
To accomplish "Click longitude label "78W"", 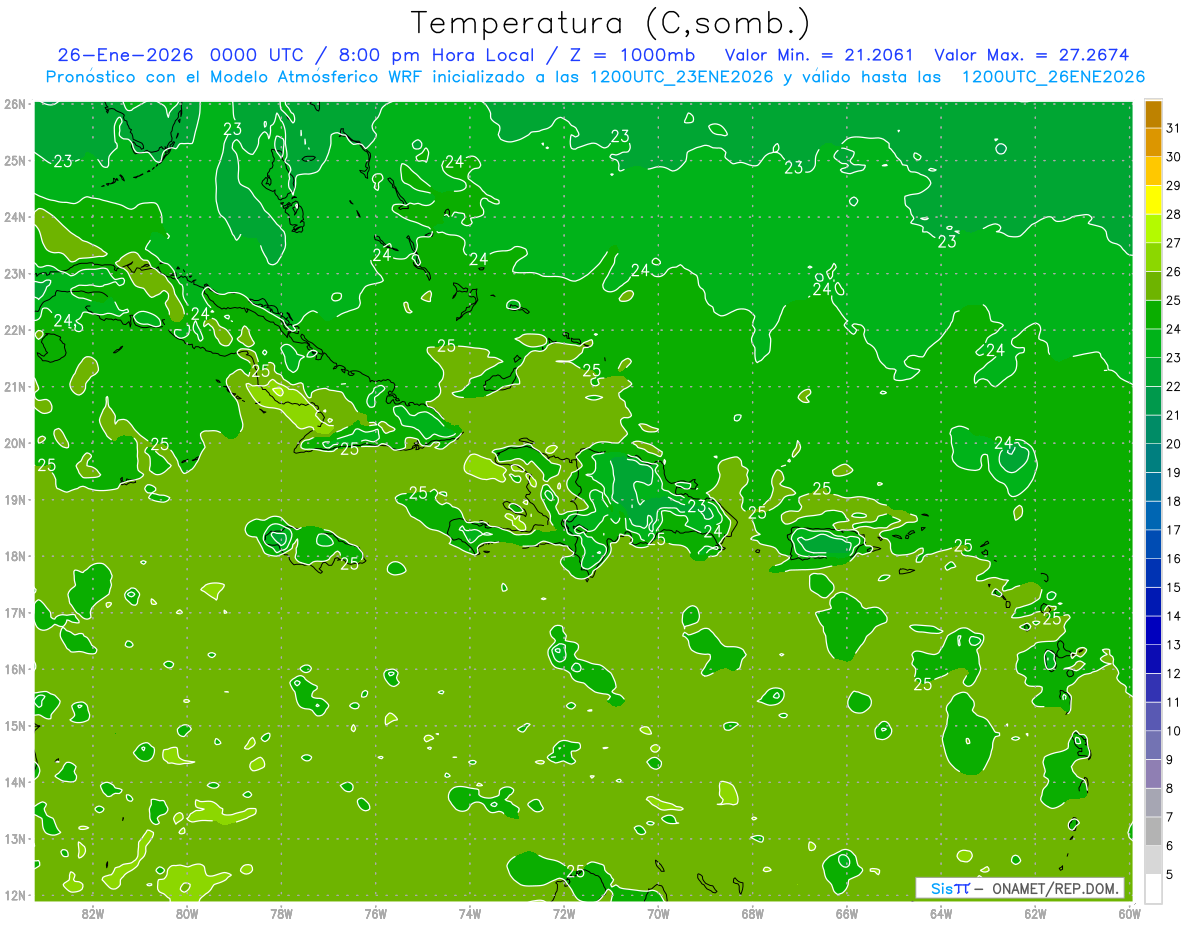I will (x=281, y=913).
